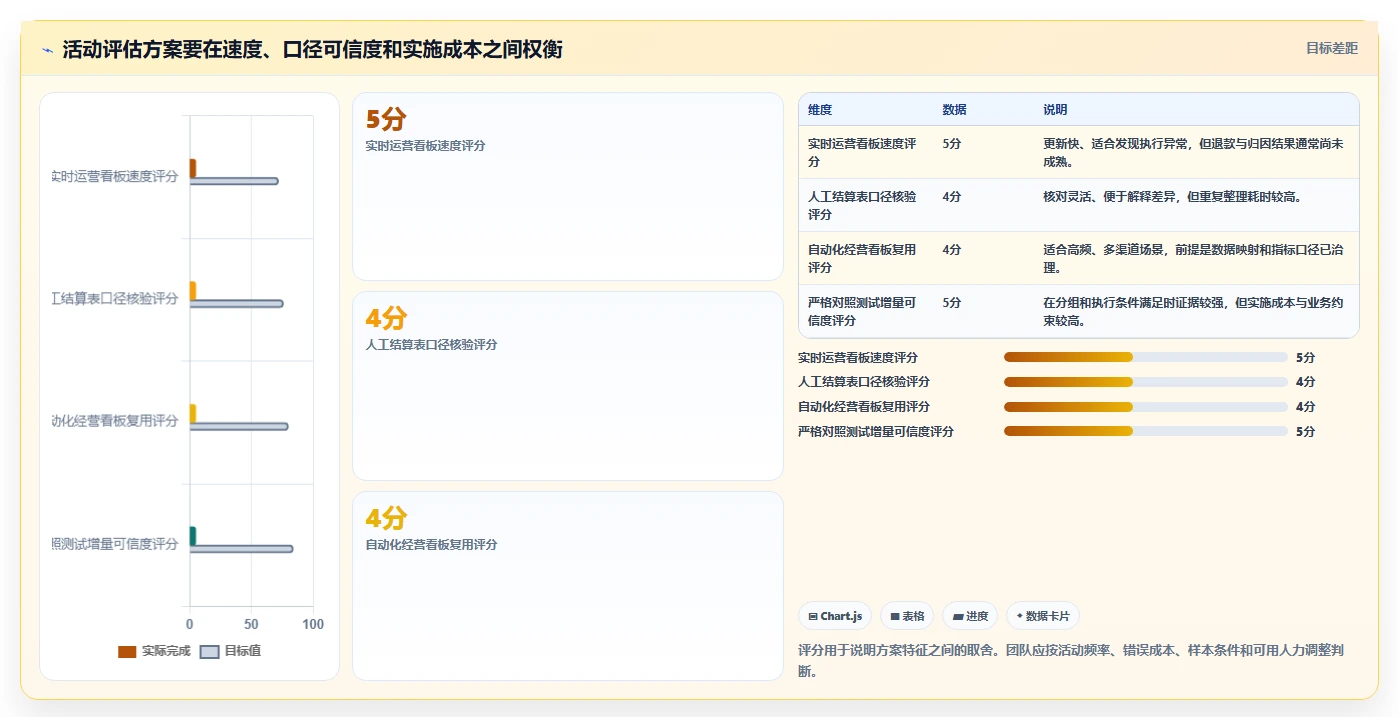Click the progress bar for 自动化经营看板复用评分
Image resolution: width=1399 pixels, height=717 pixels.
click(1146, 407)
